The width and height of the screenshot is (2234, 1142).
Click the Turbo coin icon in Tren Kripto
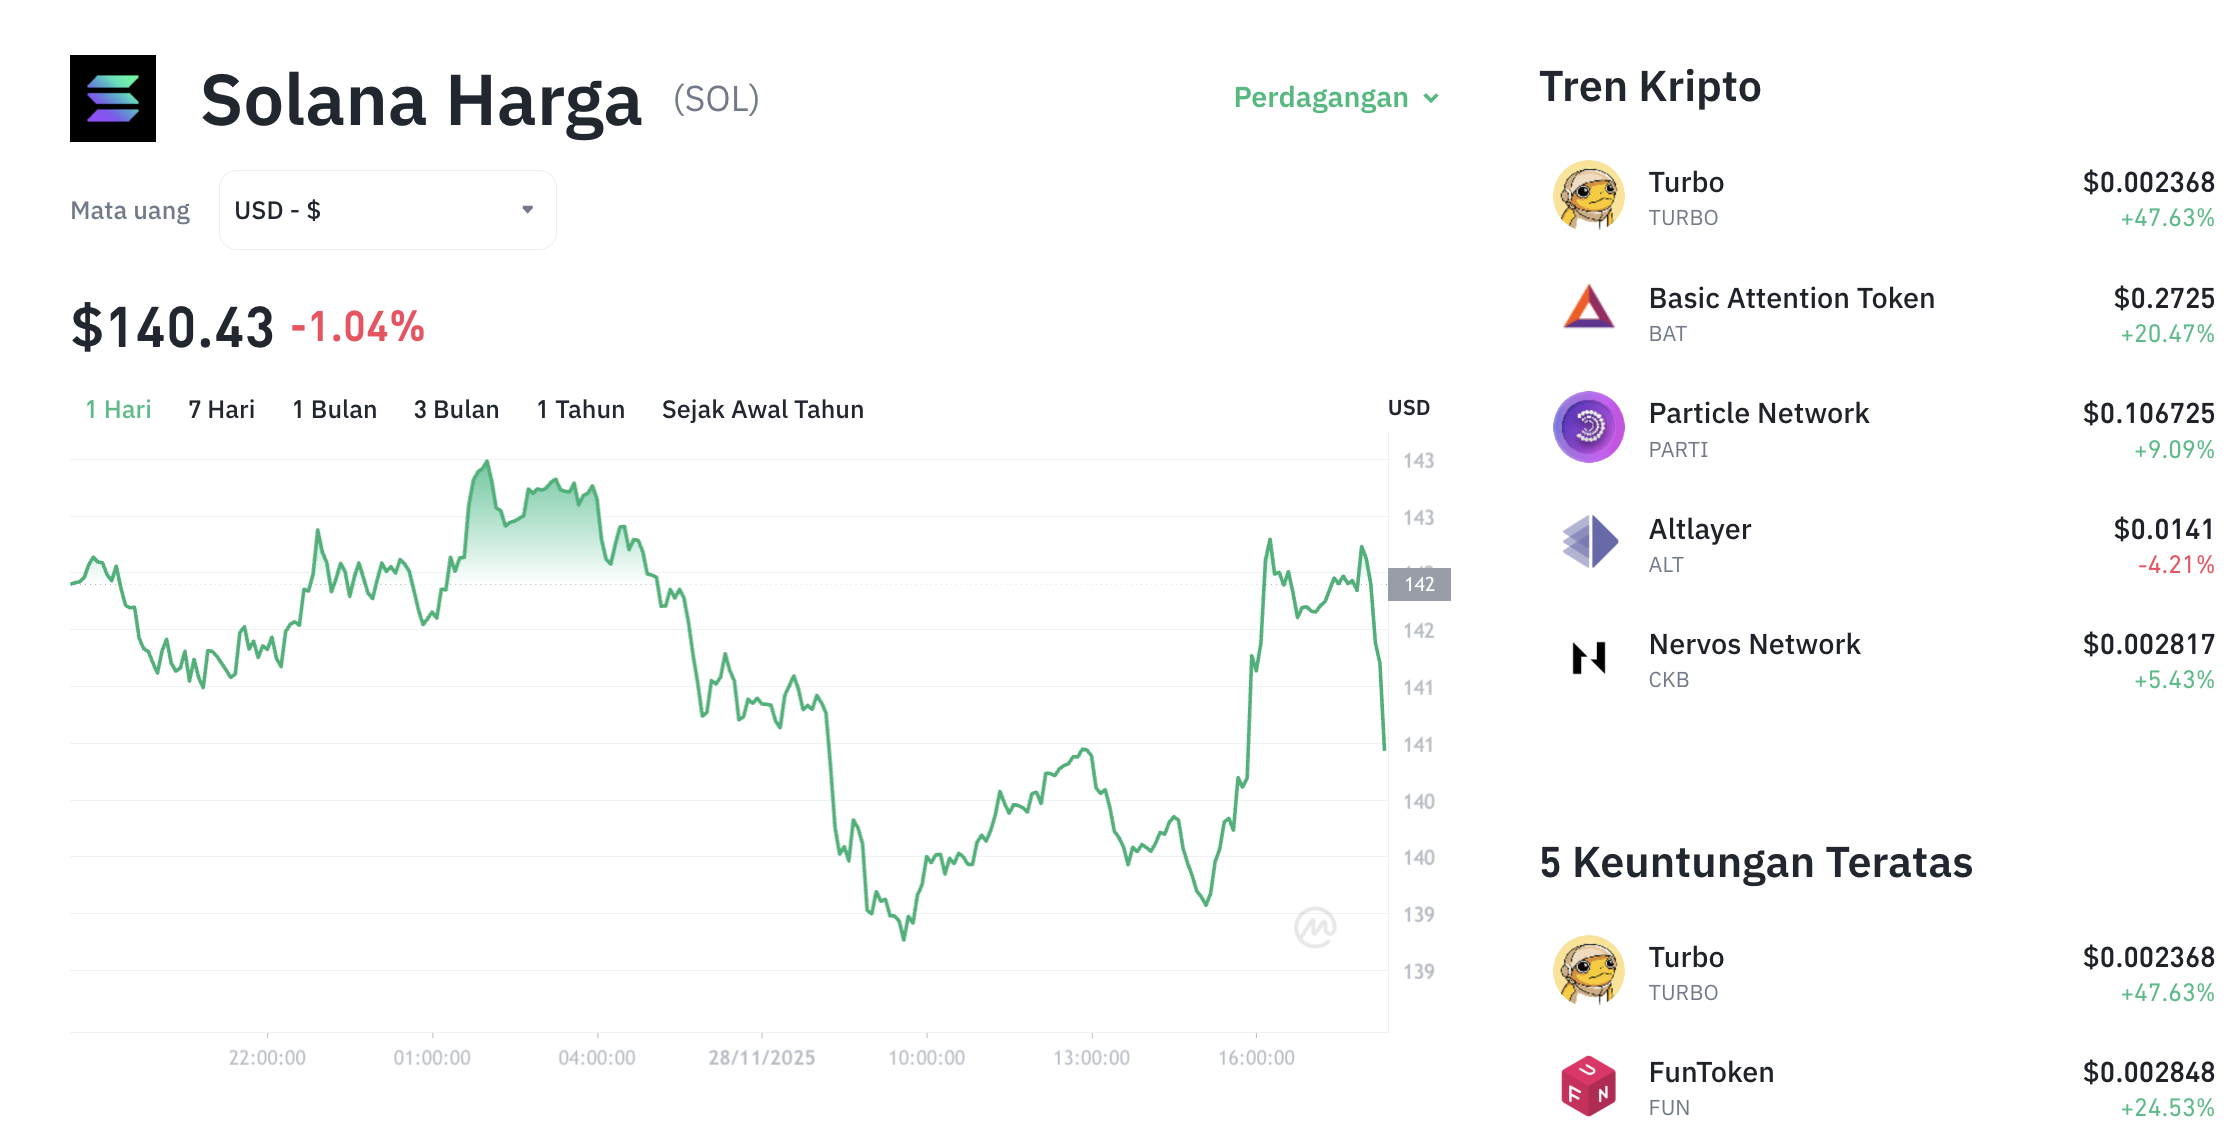click(x=1588, y=197)
